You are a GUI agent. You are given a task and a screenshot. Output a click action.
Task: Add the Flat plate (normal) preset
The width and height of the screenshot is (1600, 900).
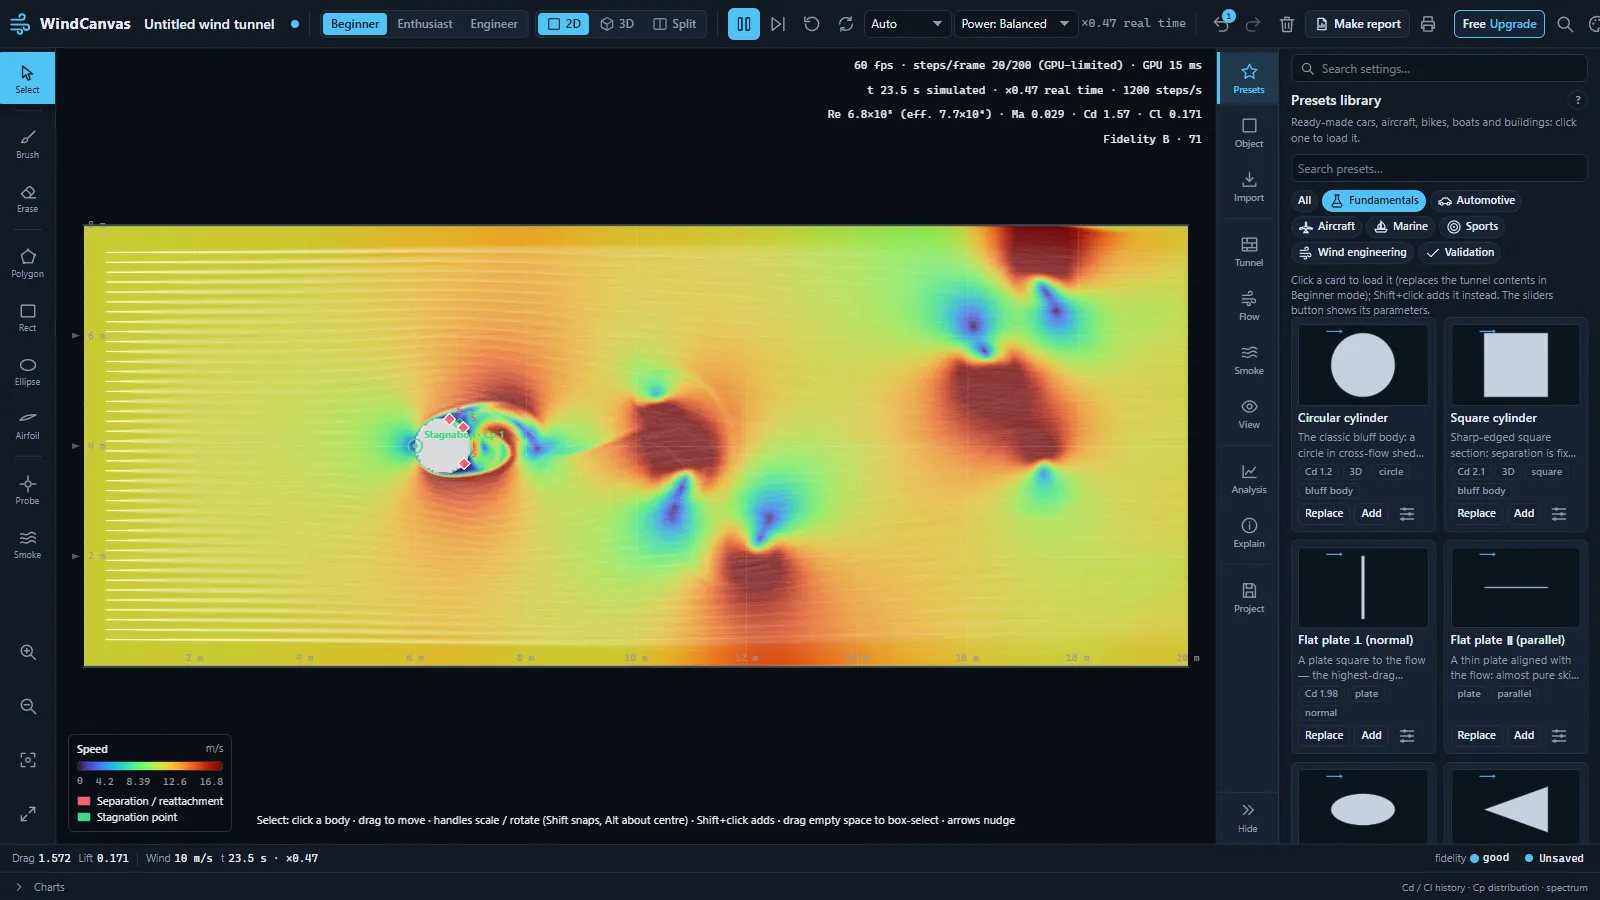coord(1371,735)
